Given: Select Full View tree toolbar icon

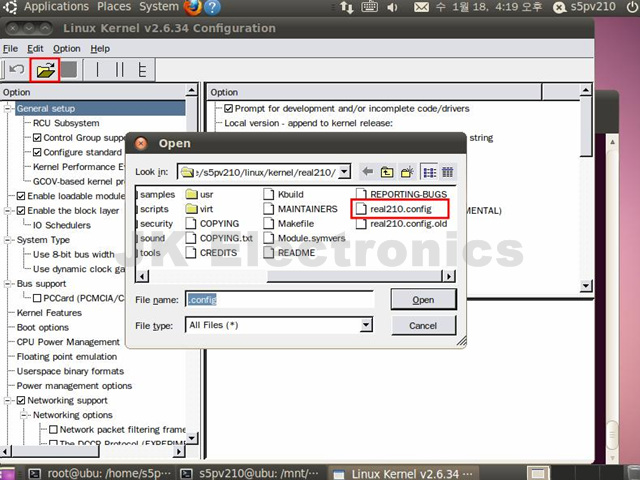Looking at the screenshot, I should point(142,70).
